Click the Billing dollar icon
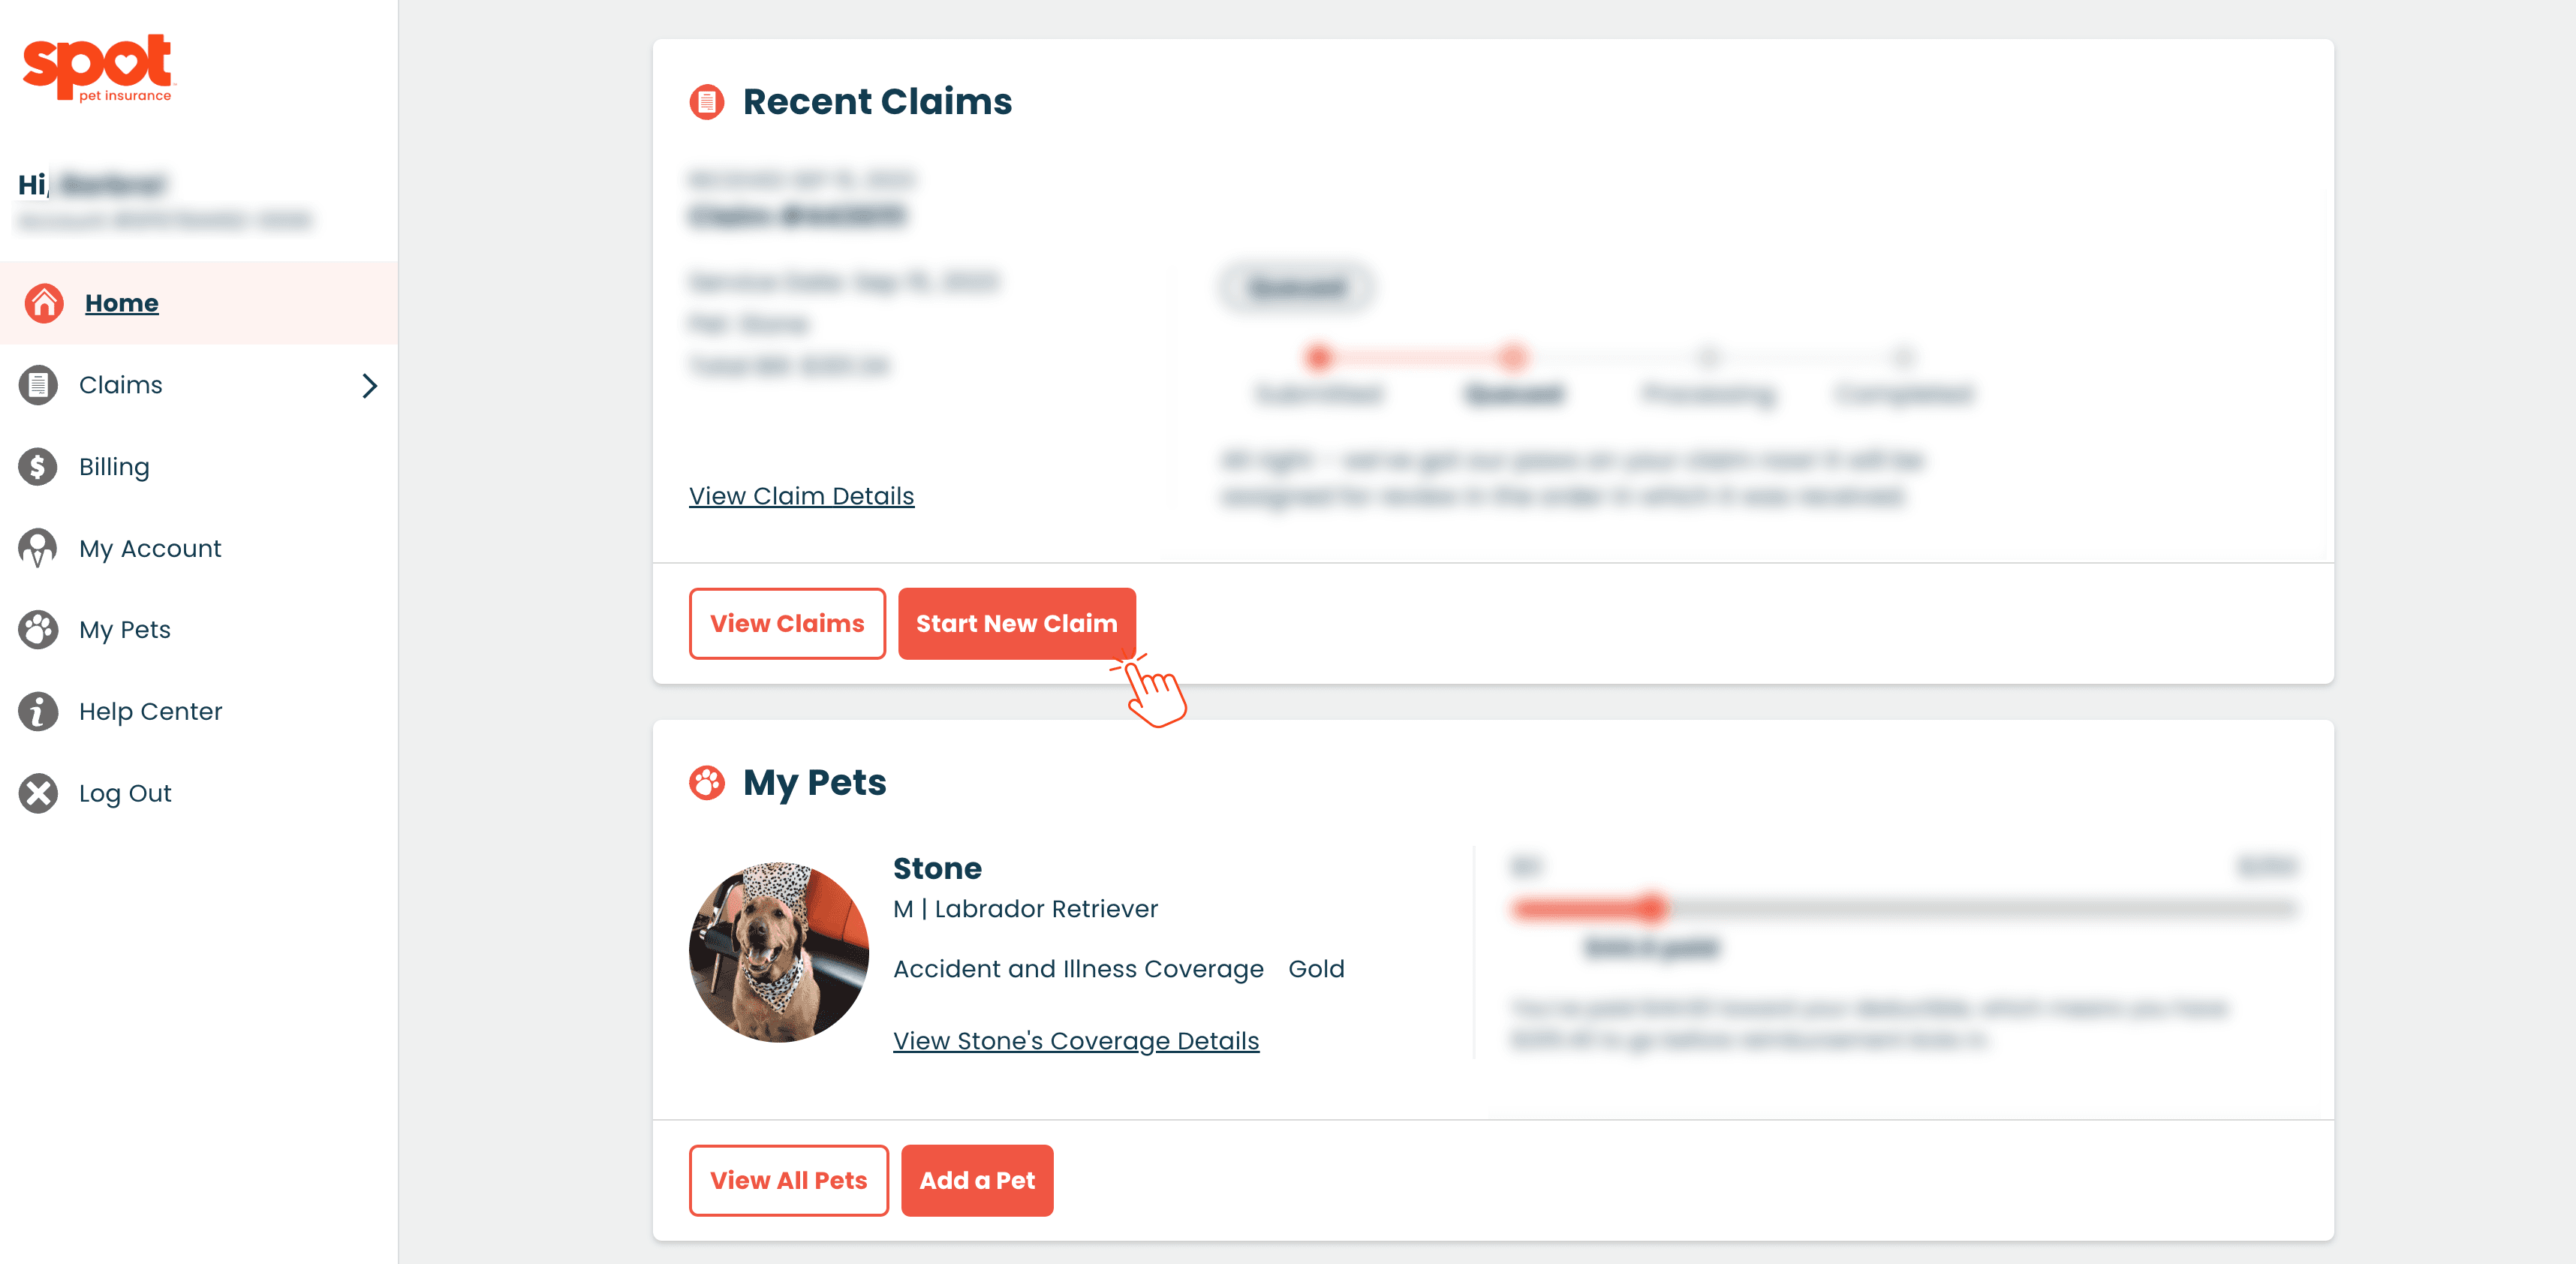The width and height of the screenshot is (2576, 1264). 37,465
